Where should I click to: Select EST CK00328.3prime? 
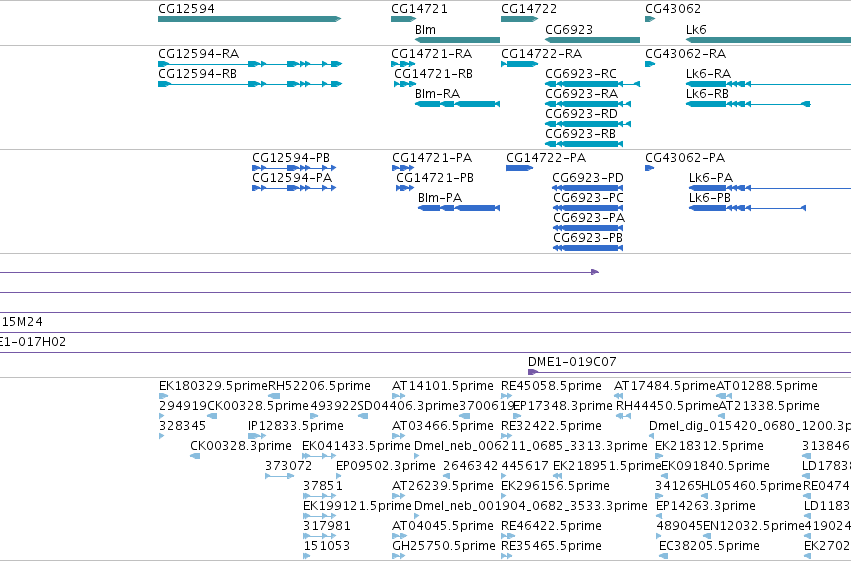195,456
